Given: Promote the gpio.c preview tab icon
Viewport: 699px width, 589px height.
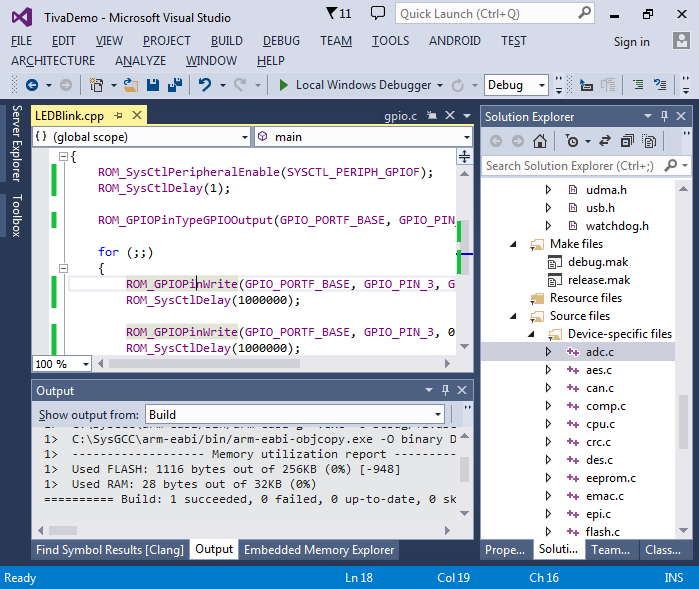Looking at the screenshot, I should [432, 115].
